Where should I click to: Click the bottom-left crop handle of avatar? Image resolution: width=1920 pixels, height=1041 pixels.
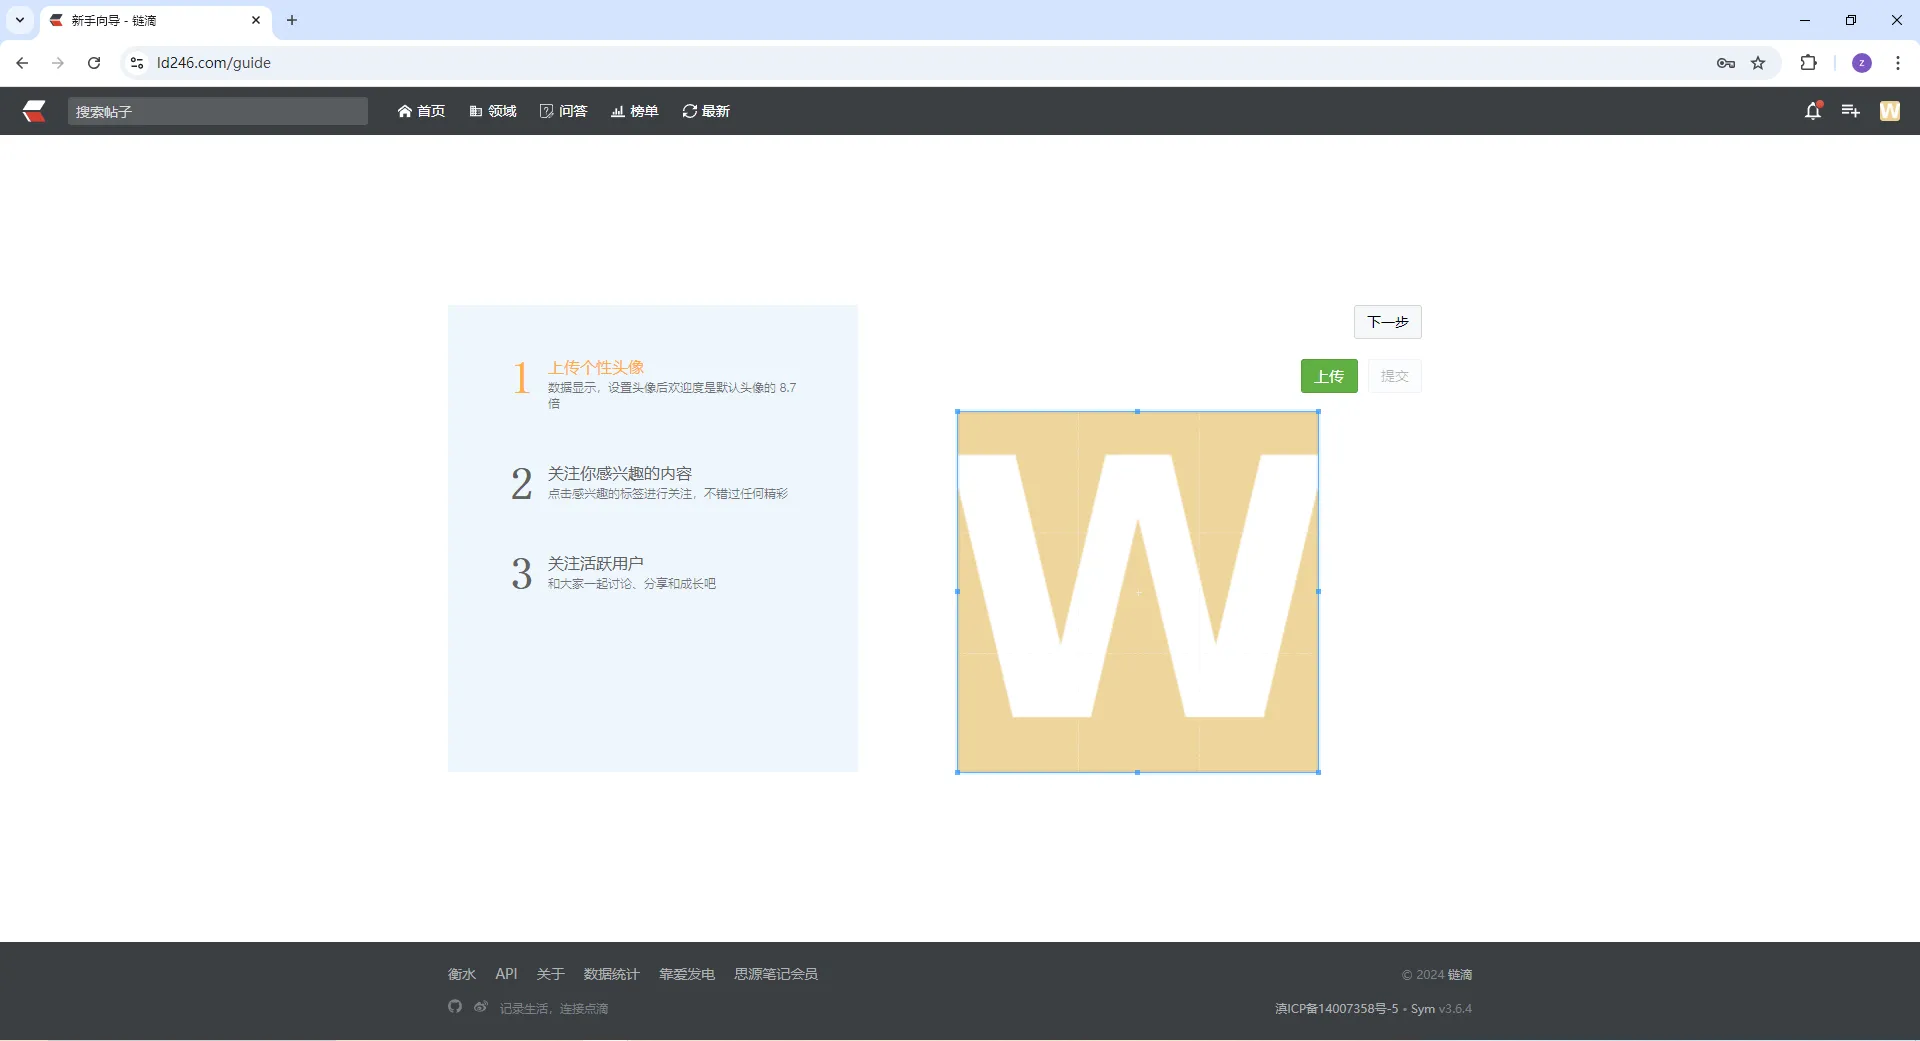coord(958,772)
